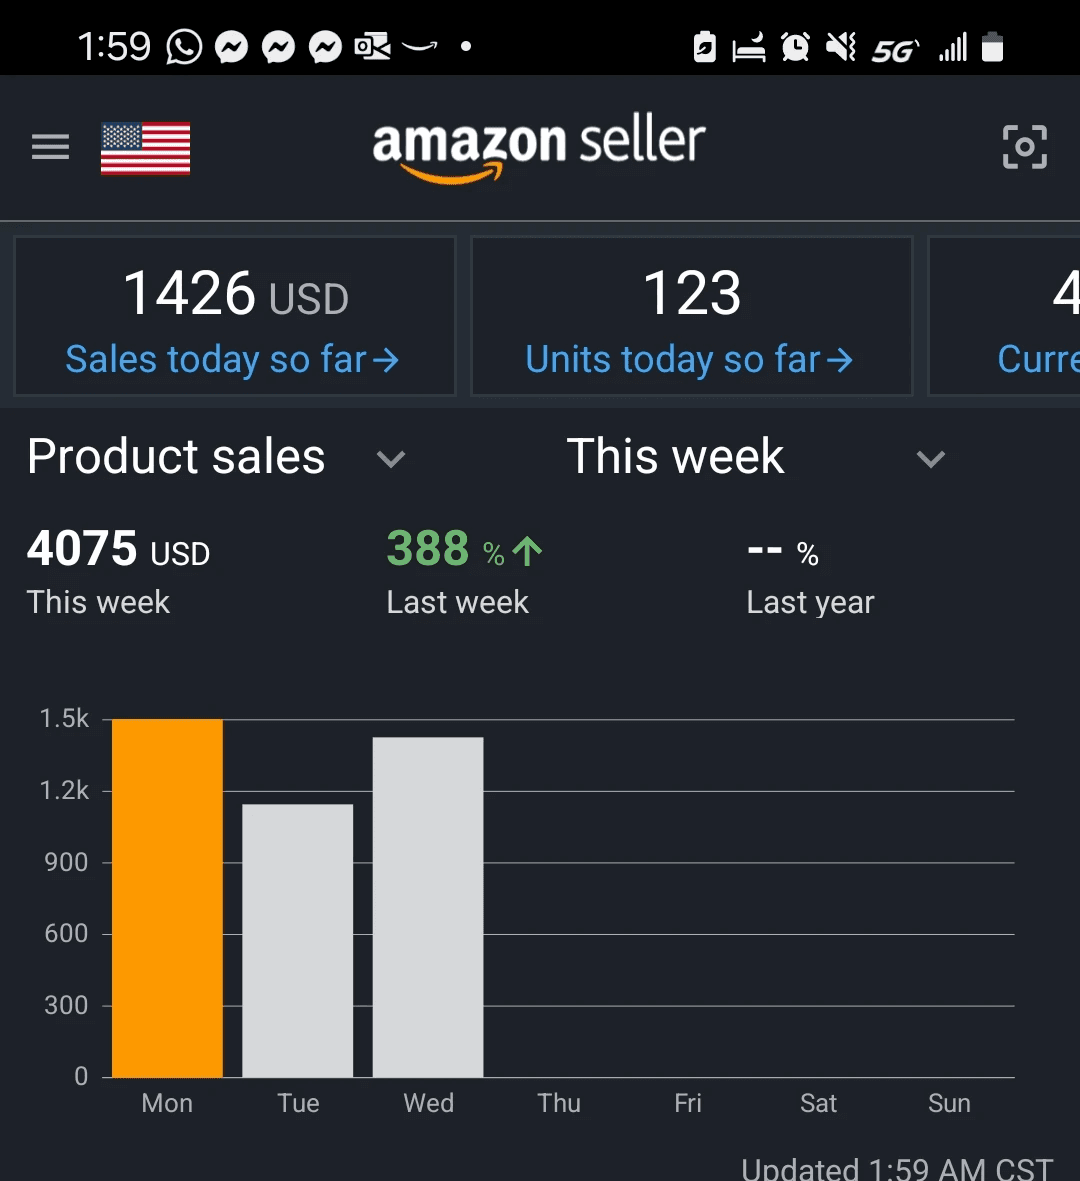Tap the alarm clock status icon

tap(795, 47)
